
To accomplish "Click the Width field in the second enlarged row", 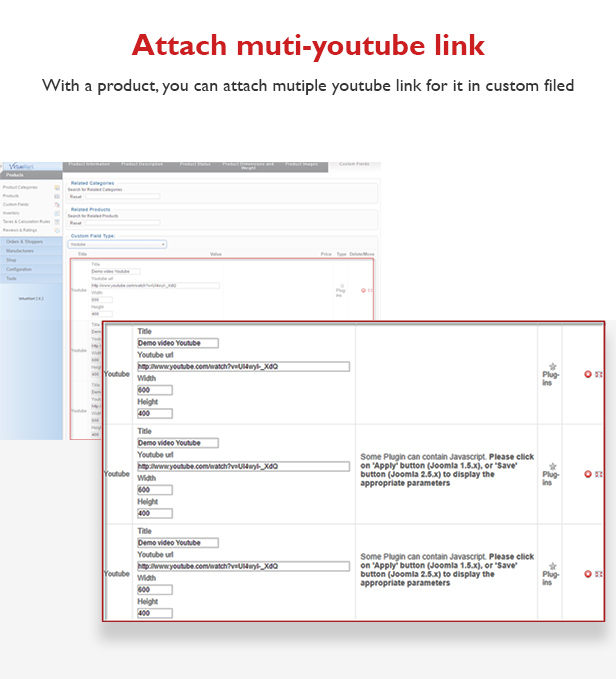I will 155,490.
